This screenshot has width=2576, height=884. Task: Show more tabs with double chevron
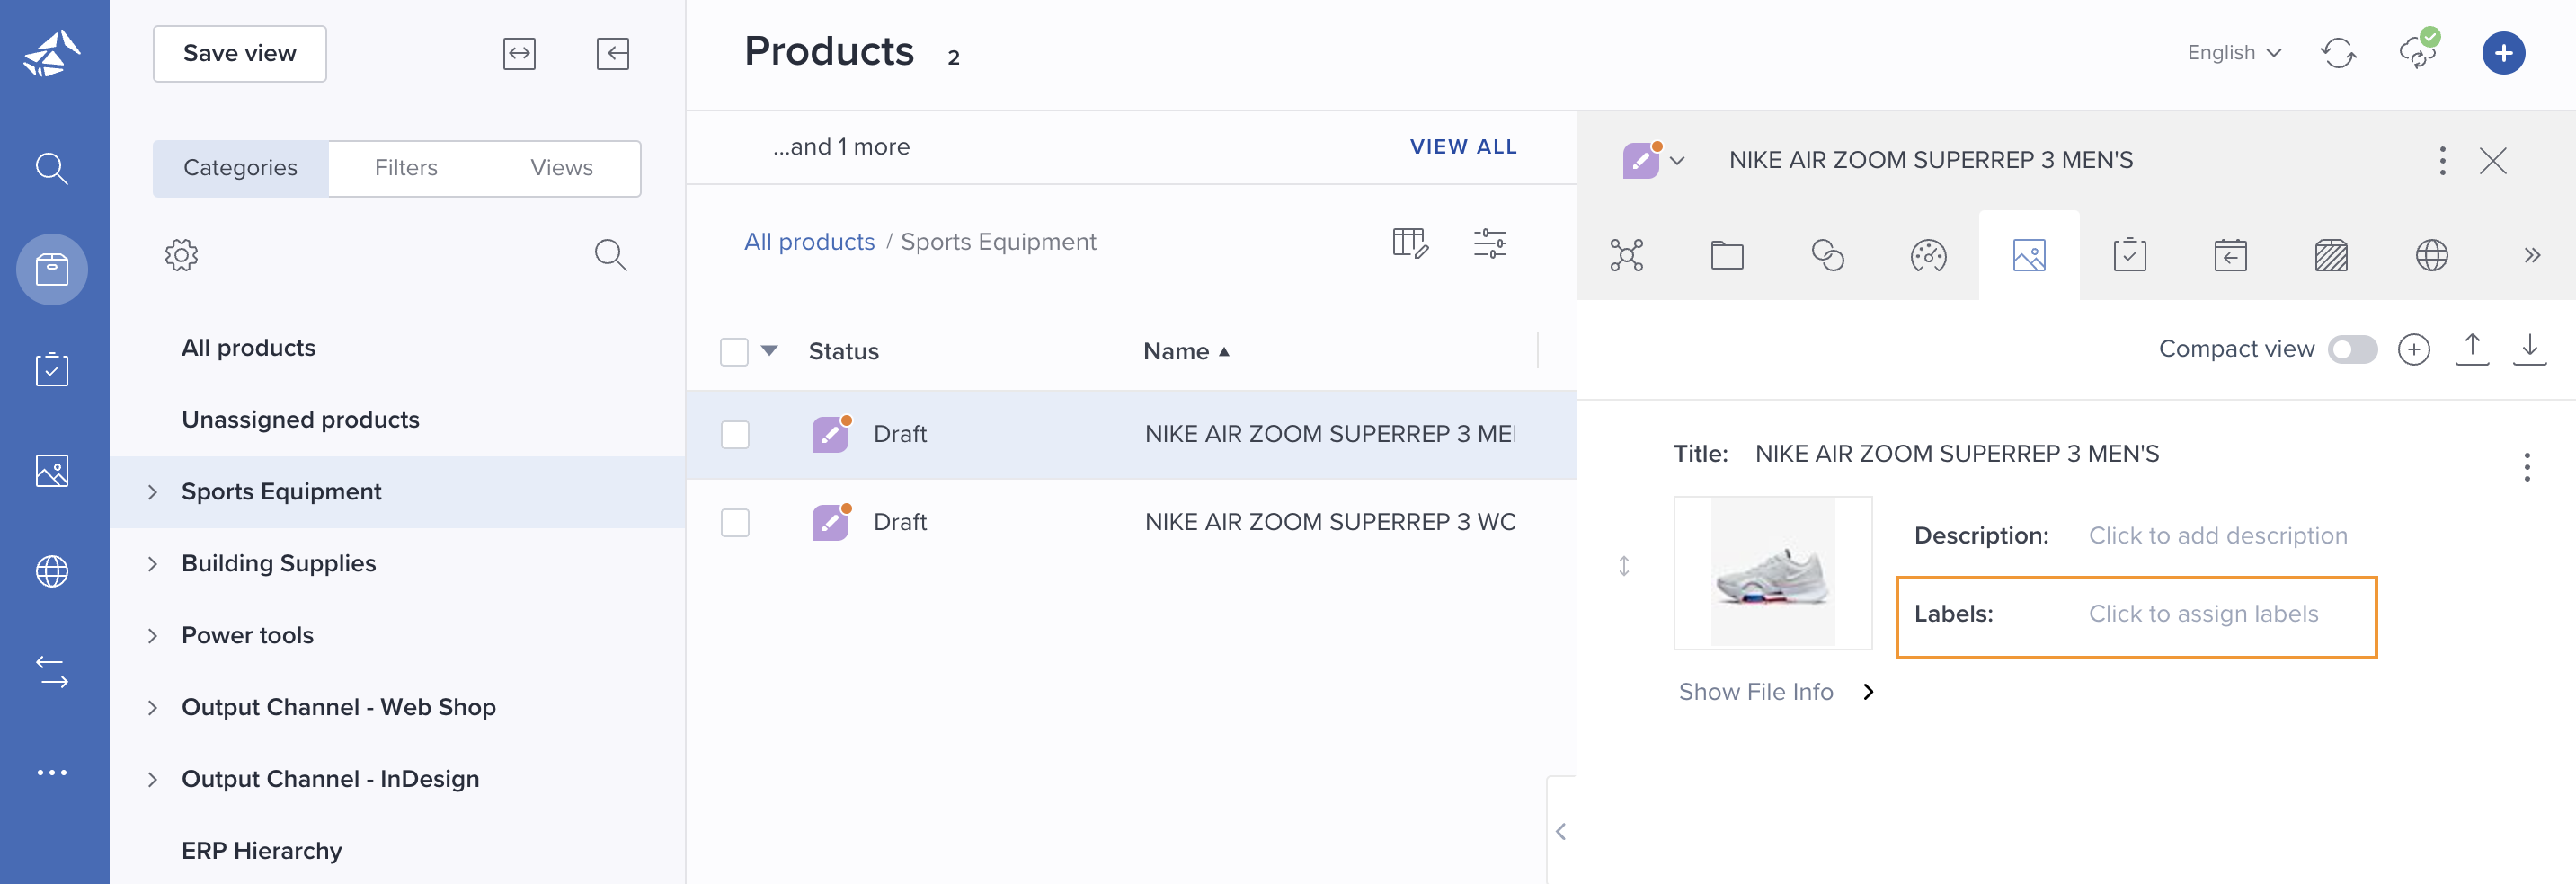(2532, 256)
